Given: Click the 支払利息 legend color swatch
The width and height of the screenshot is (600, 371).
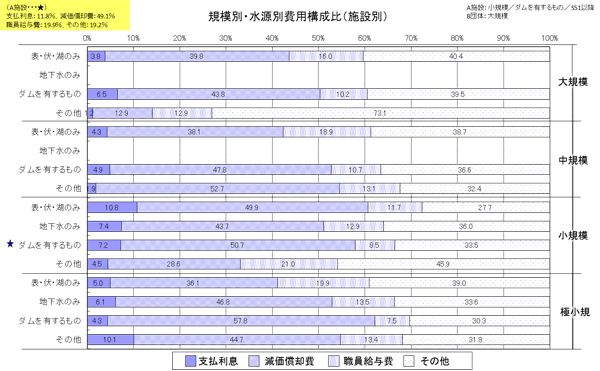Looking at the screenshot, I should tap(190, 361).
